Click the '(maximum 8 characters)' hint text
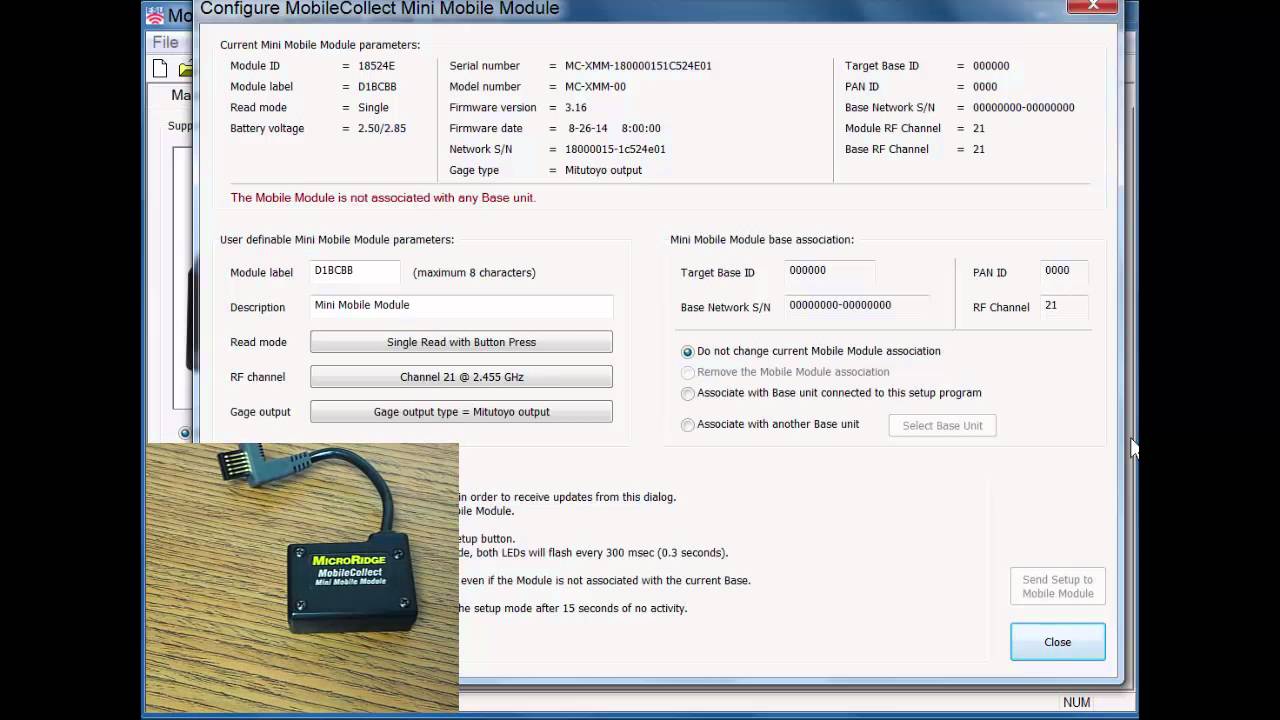 [x=474, y=272]
